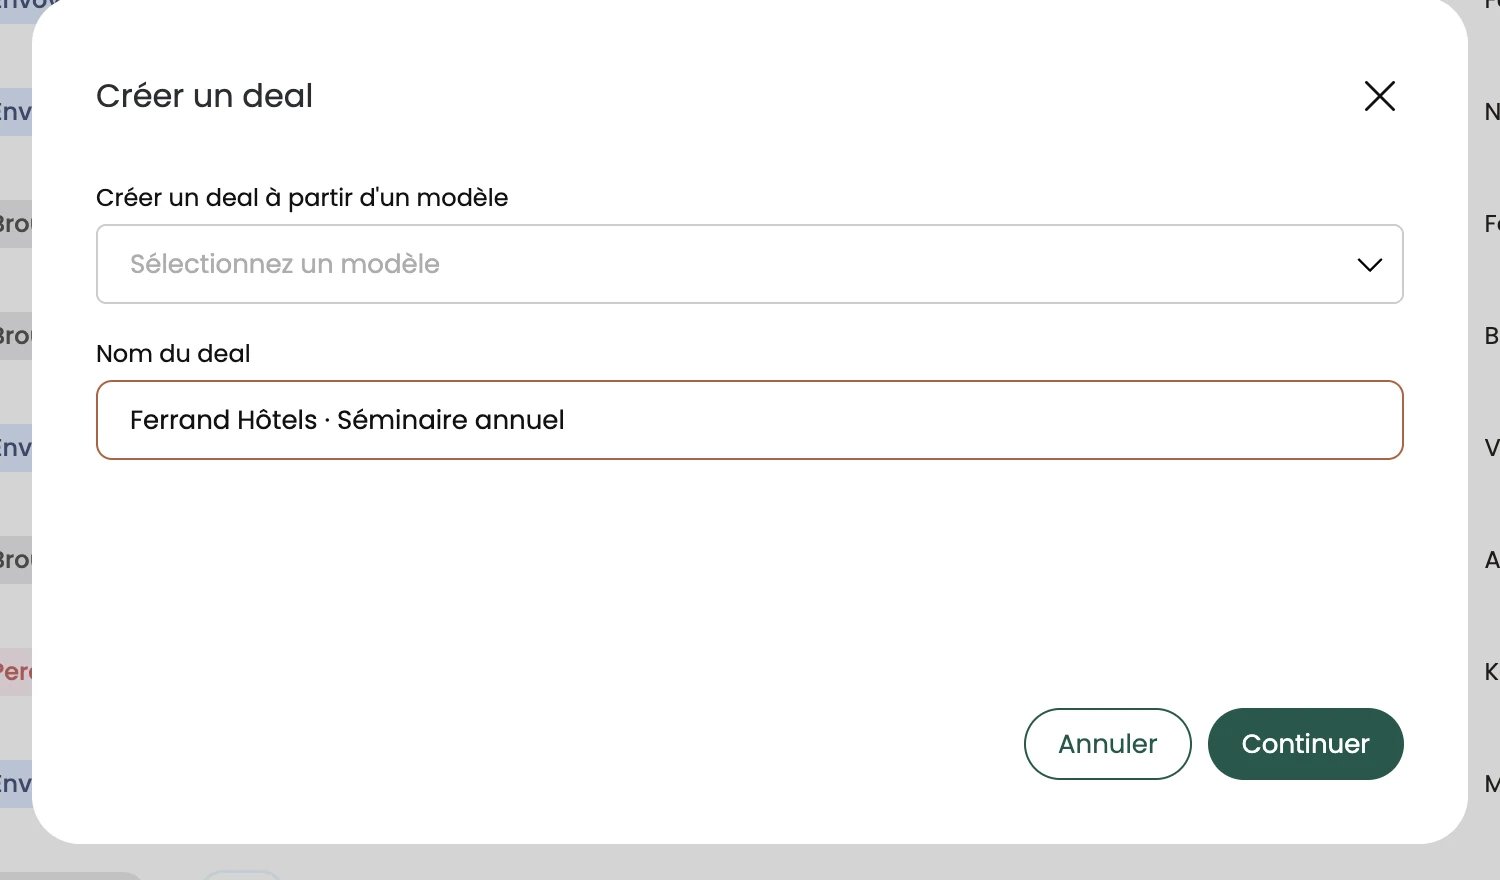Expand the model dropdown chevron arrow

point(1370,265)
